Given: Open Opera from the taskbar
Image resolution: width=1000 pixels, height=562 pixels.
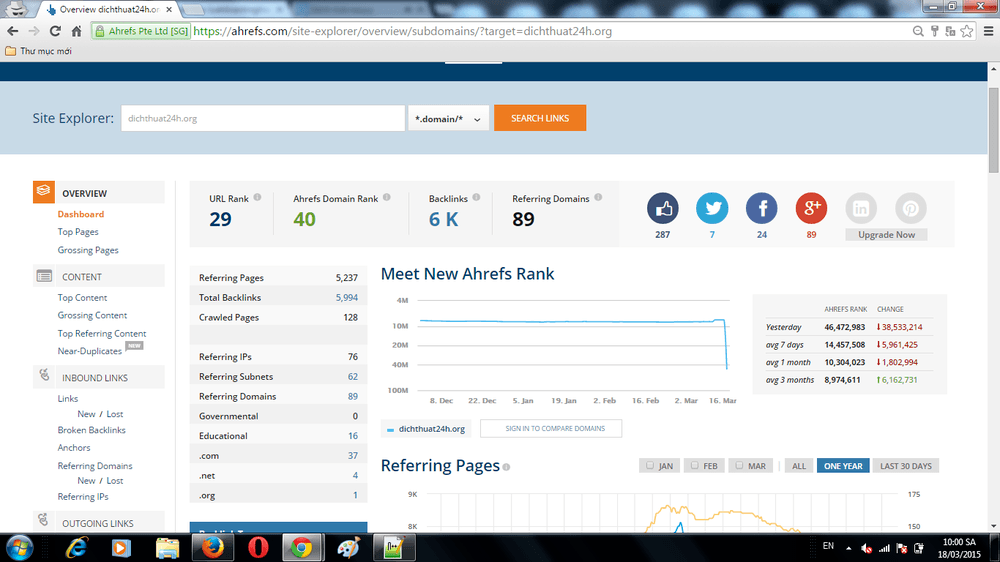Looking at the screenshot, I should [258, 548].
